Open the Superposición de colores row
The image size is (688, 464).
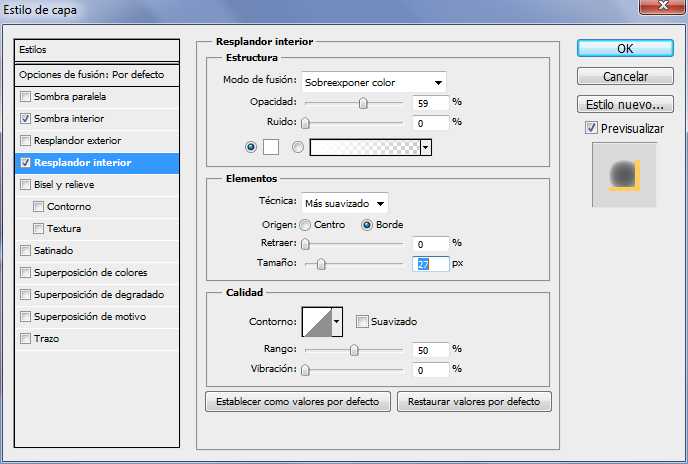[x=97, y=273]
